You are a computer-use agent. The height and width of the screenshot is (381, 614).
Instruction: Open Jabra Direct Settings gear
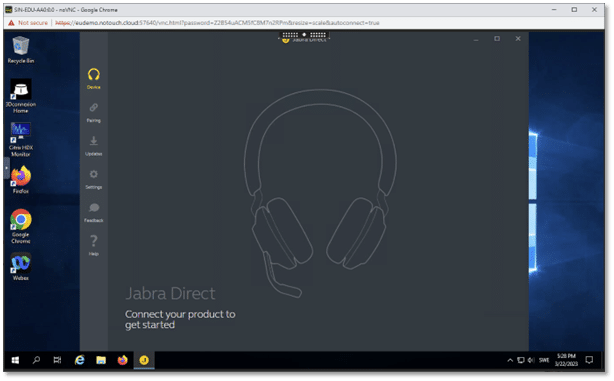94,179
